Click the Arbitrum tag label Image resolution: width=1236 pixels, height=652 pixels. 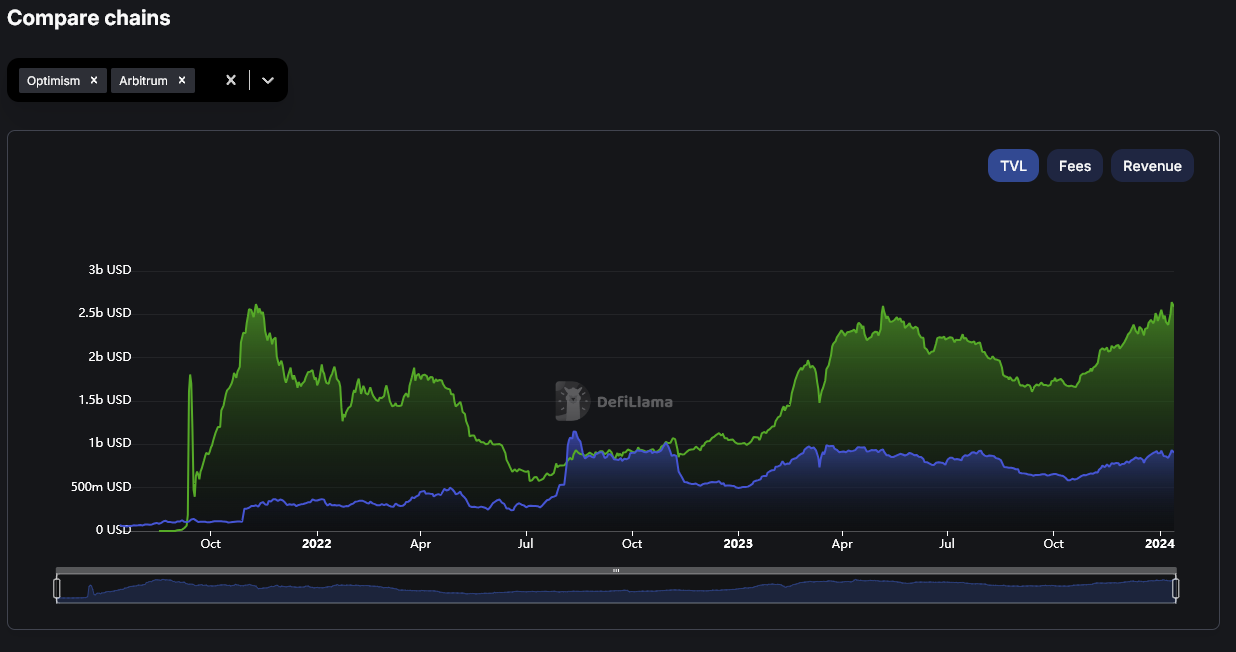click(143, 81)
